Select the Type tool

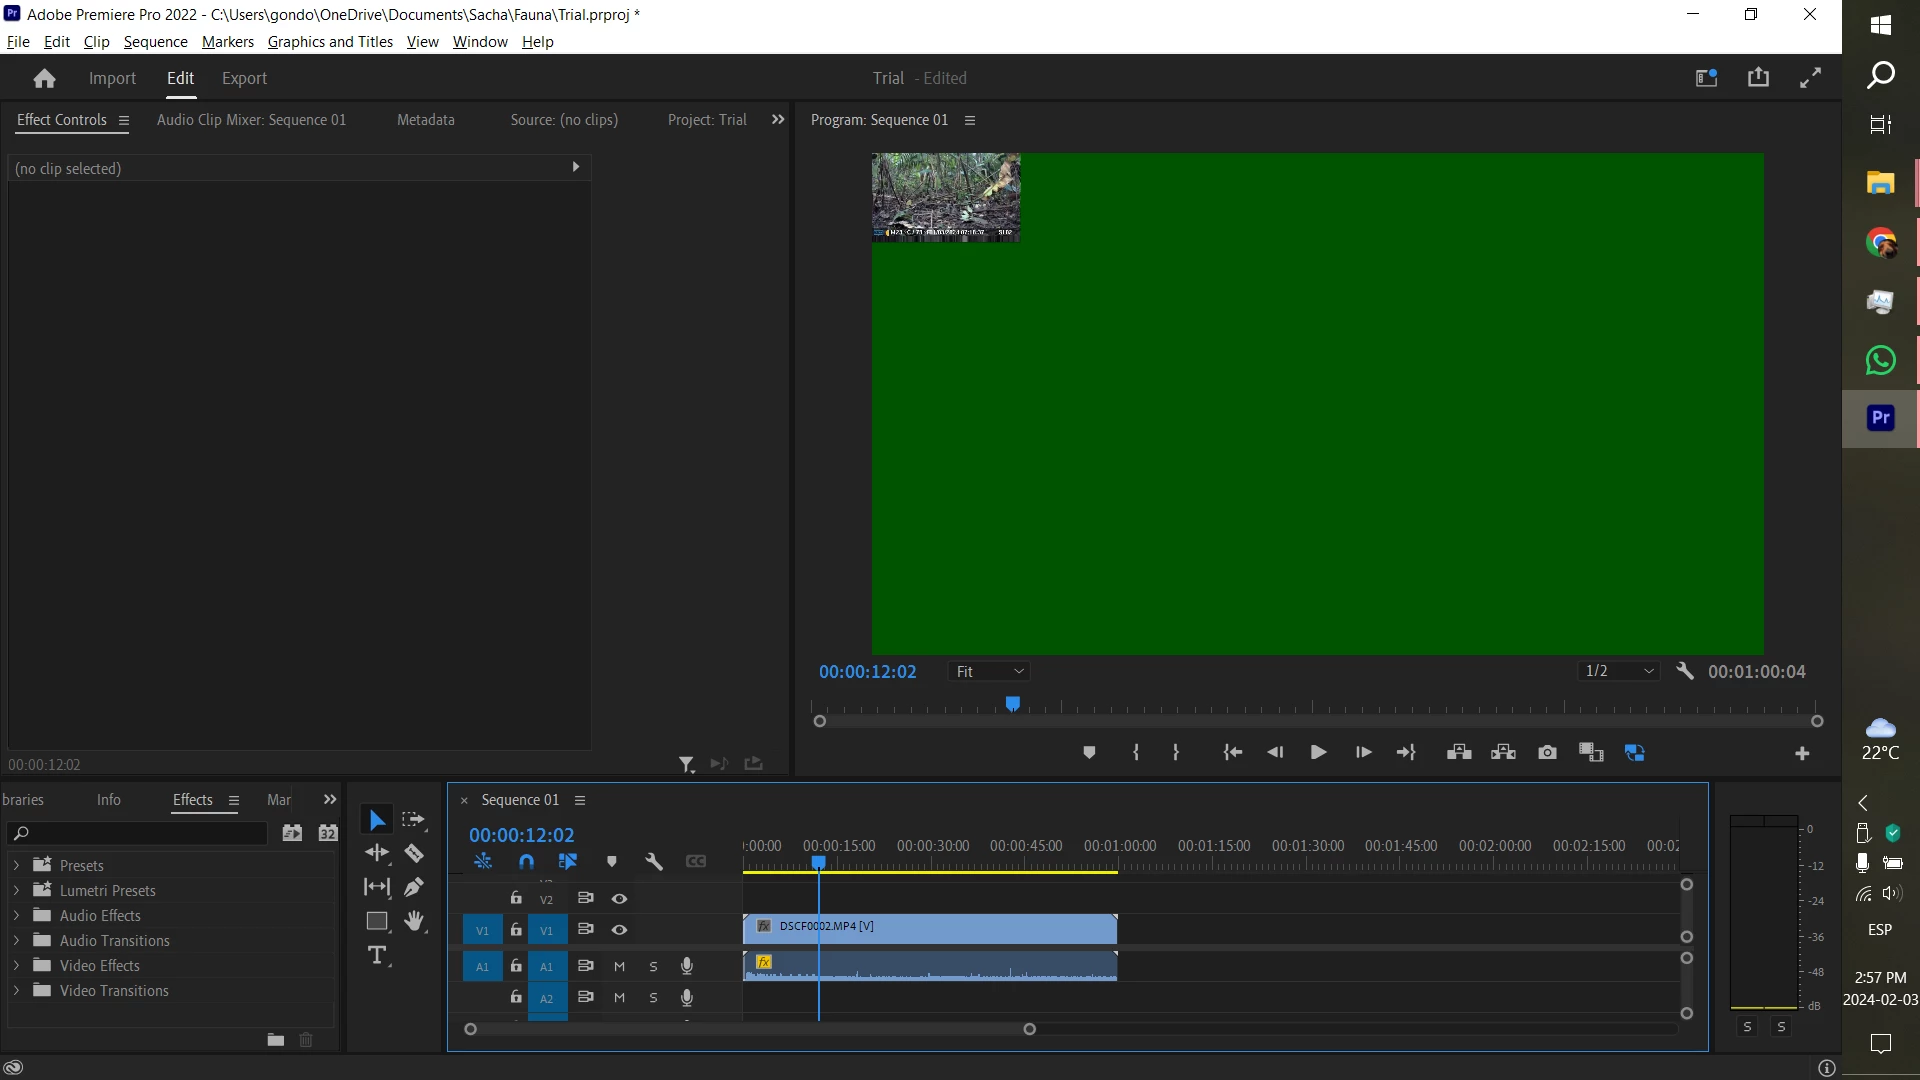click(377, 956)
